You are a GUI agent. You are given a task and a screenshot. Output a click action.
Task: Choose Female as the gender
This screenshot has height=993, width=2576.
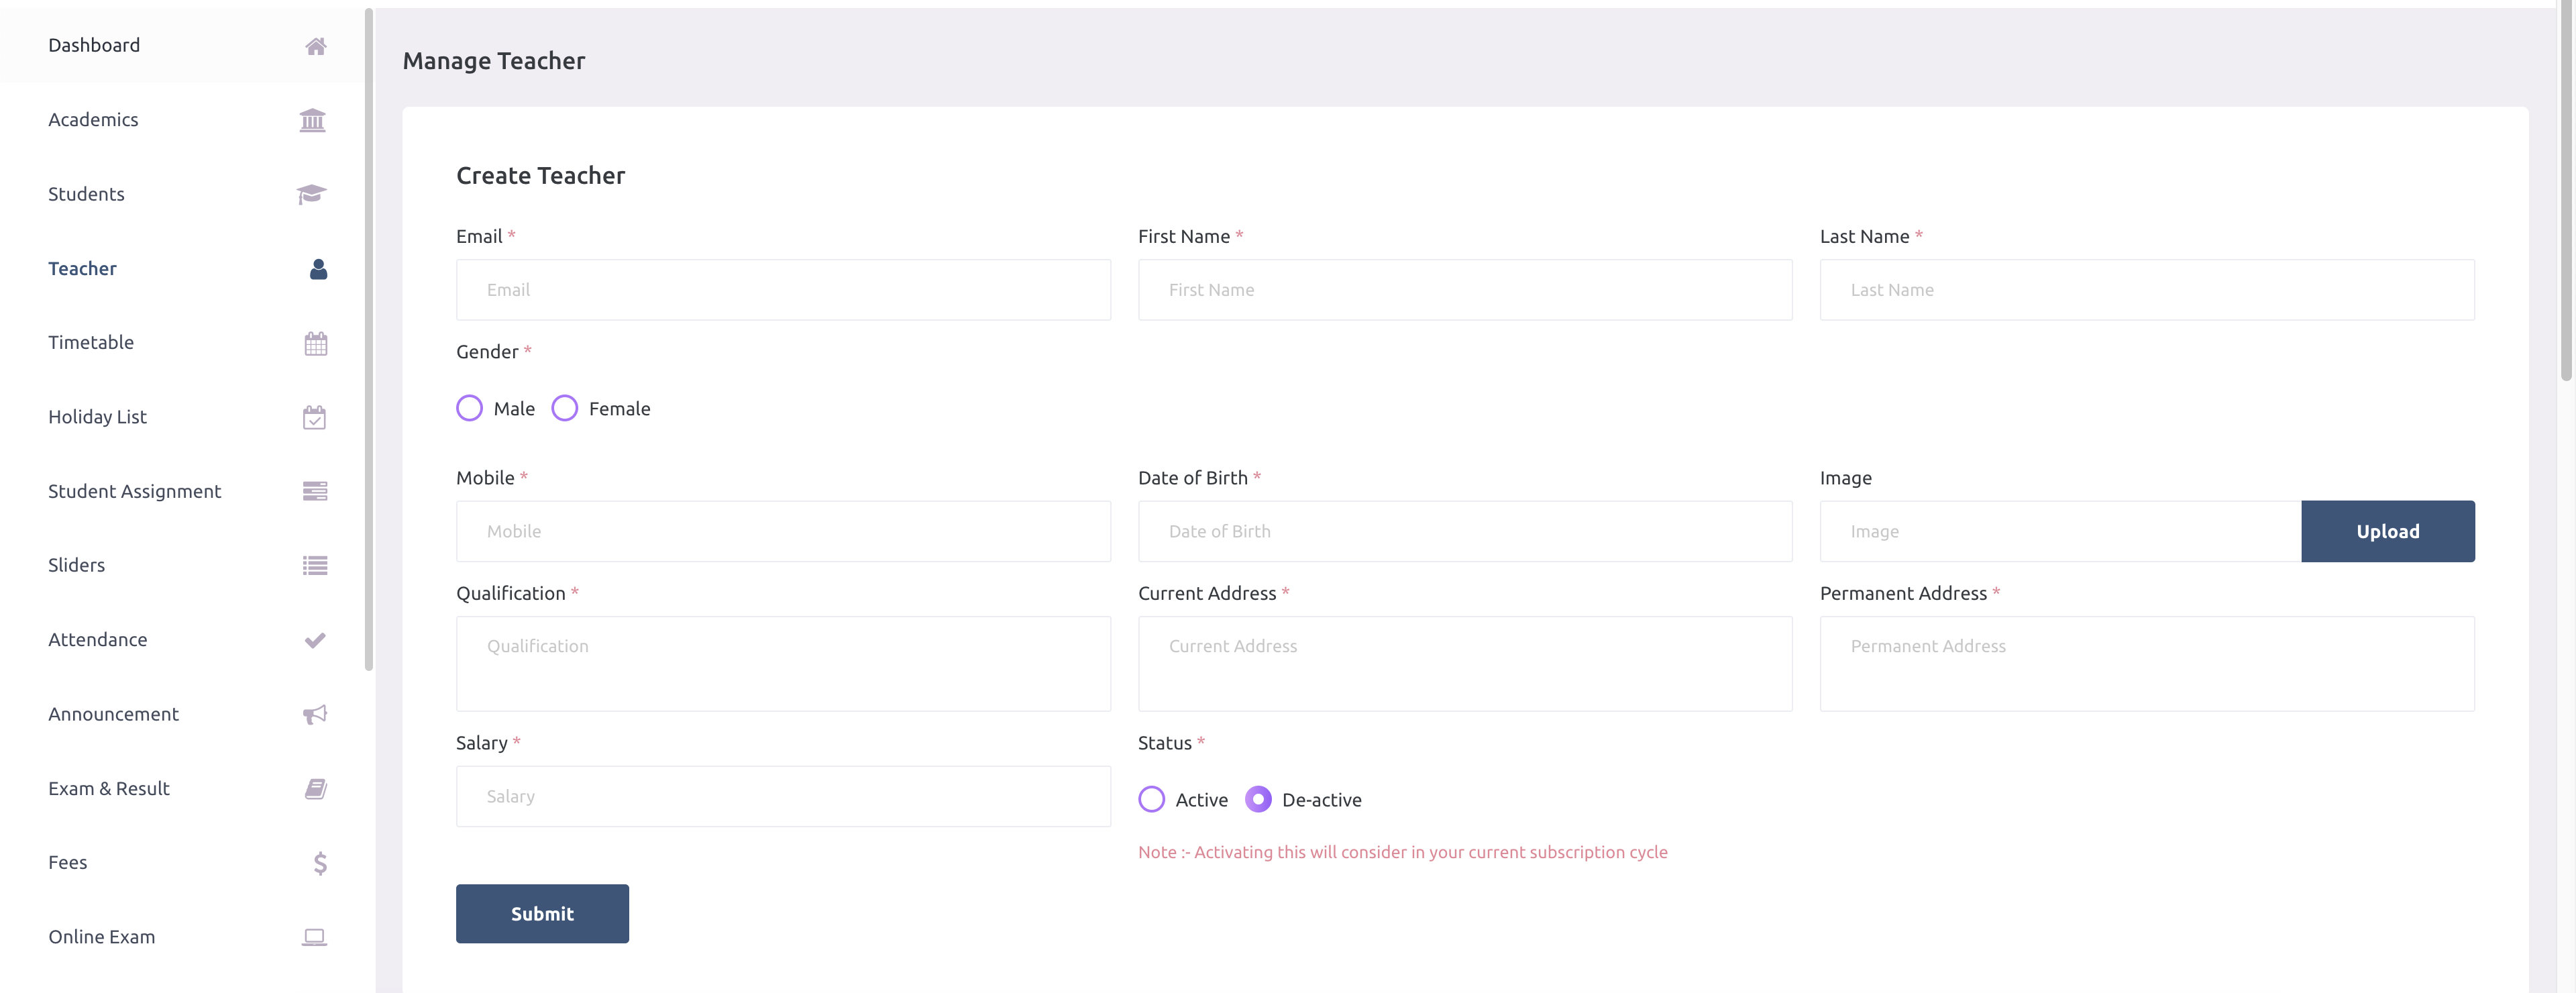(x=565, y=408)
